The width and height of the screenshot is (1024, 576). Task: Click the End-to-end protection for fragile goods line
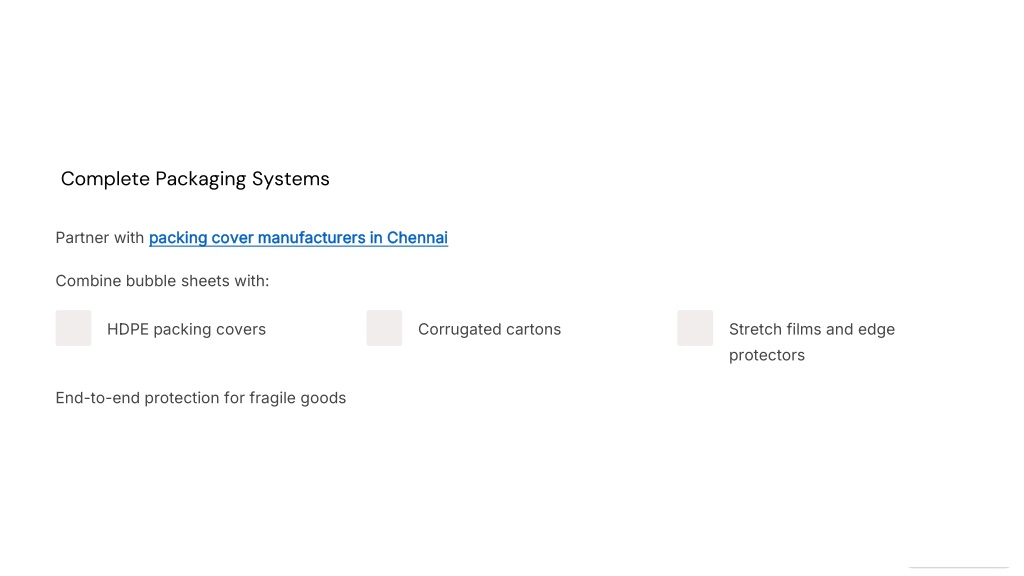tap(200, 398)
